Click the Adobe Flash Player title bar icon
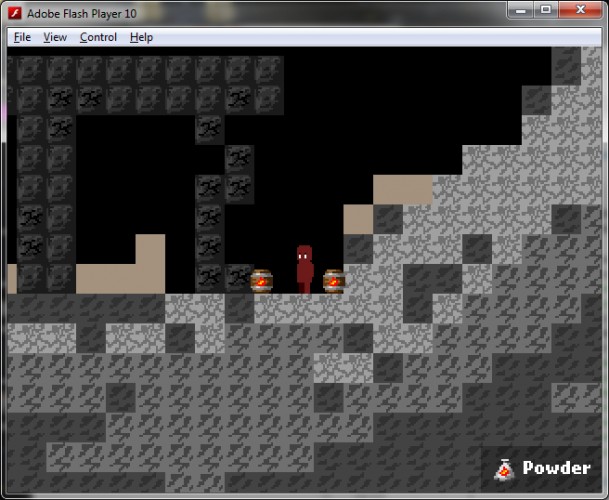Viewport: 609px width, 500px height. [x=15, y=14]
